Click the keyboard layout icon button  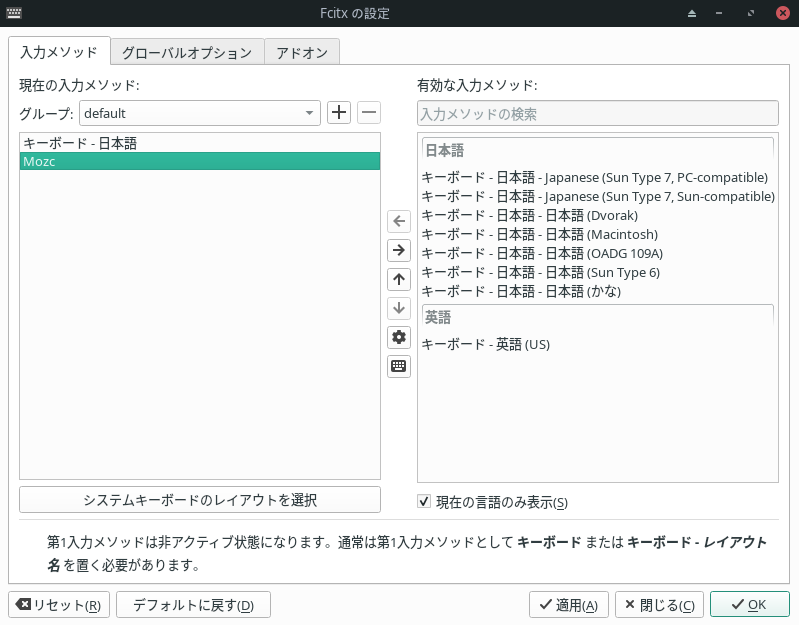point(399,366)
